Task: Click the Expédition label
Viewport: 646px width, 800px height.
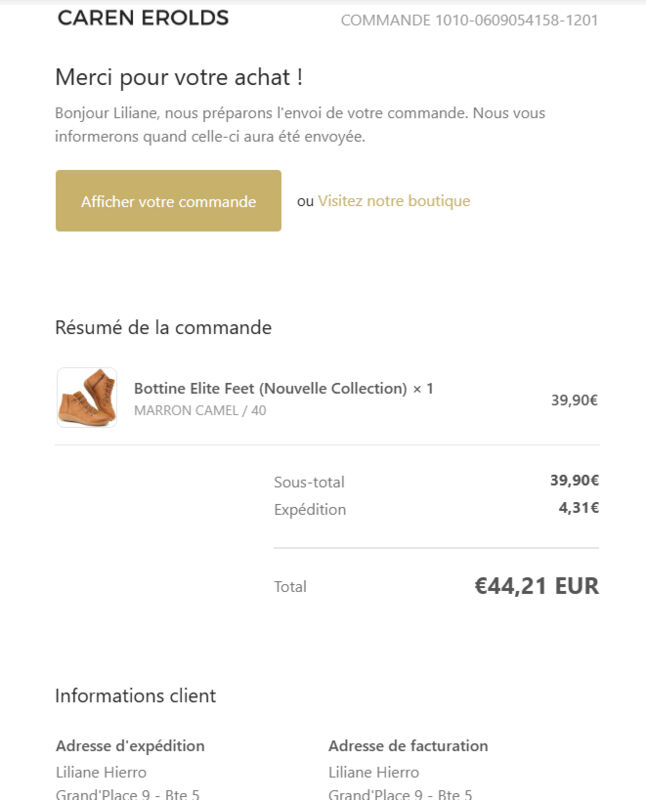Action: (x=310, y=510)
